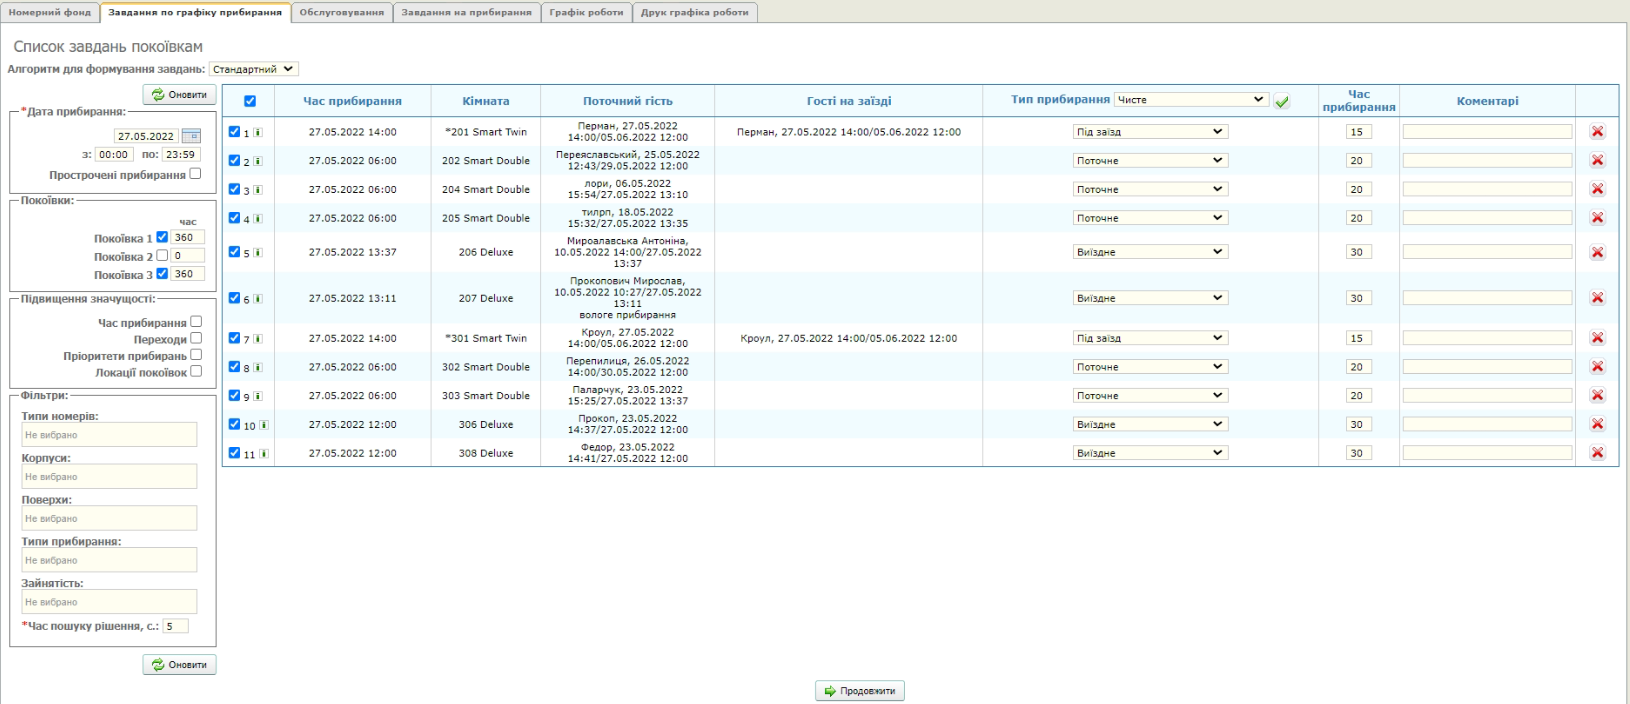Click the top Оновити button
This screenshot has width=1630, height=704.
point(180,95)
